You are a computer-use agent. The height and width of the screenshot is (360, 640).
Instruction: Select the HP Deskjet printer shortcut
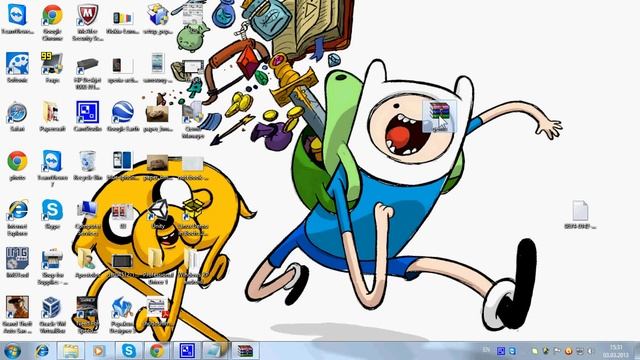[x=87, y=65]
